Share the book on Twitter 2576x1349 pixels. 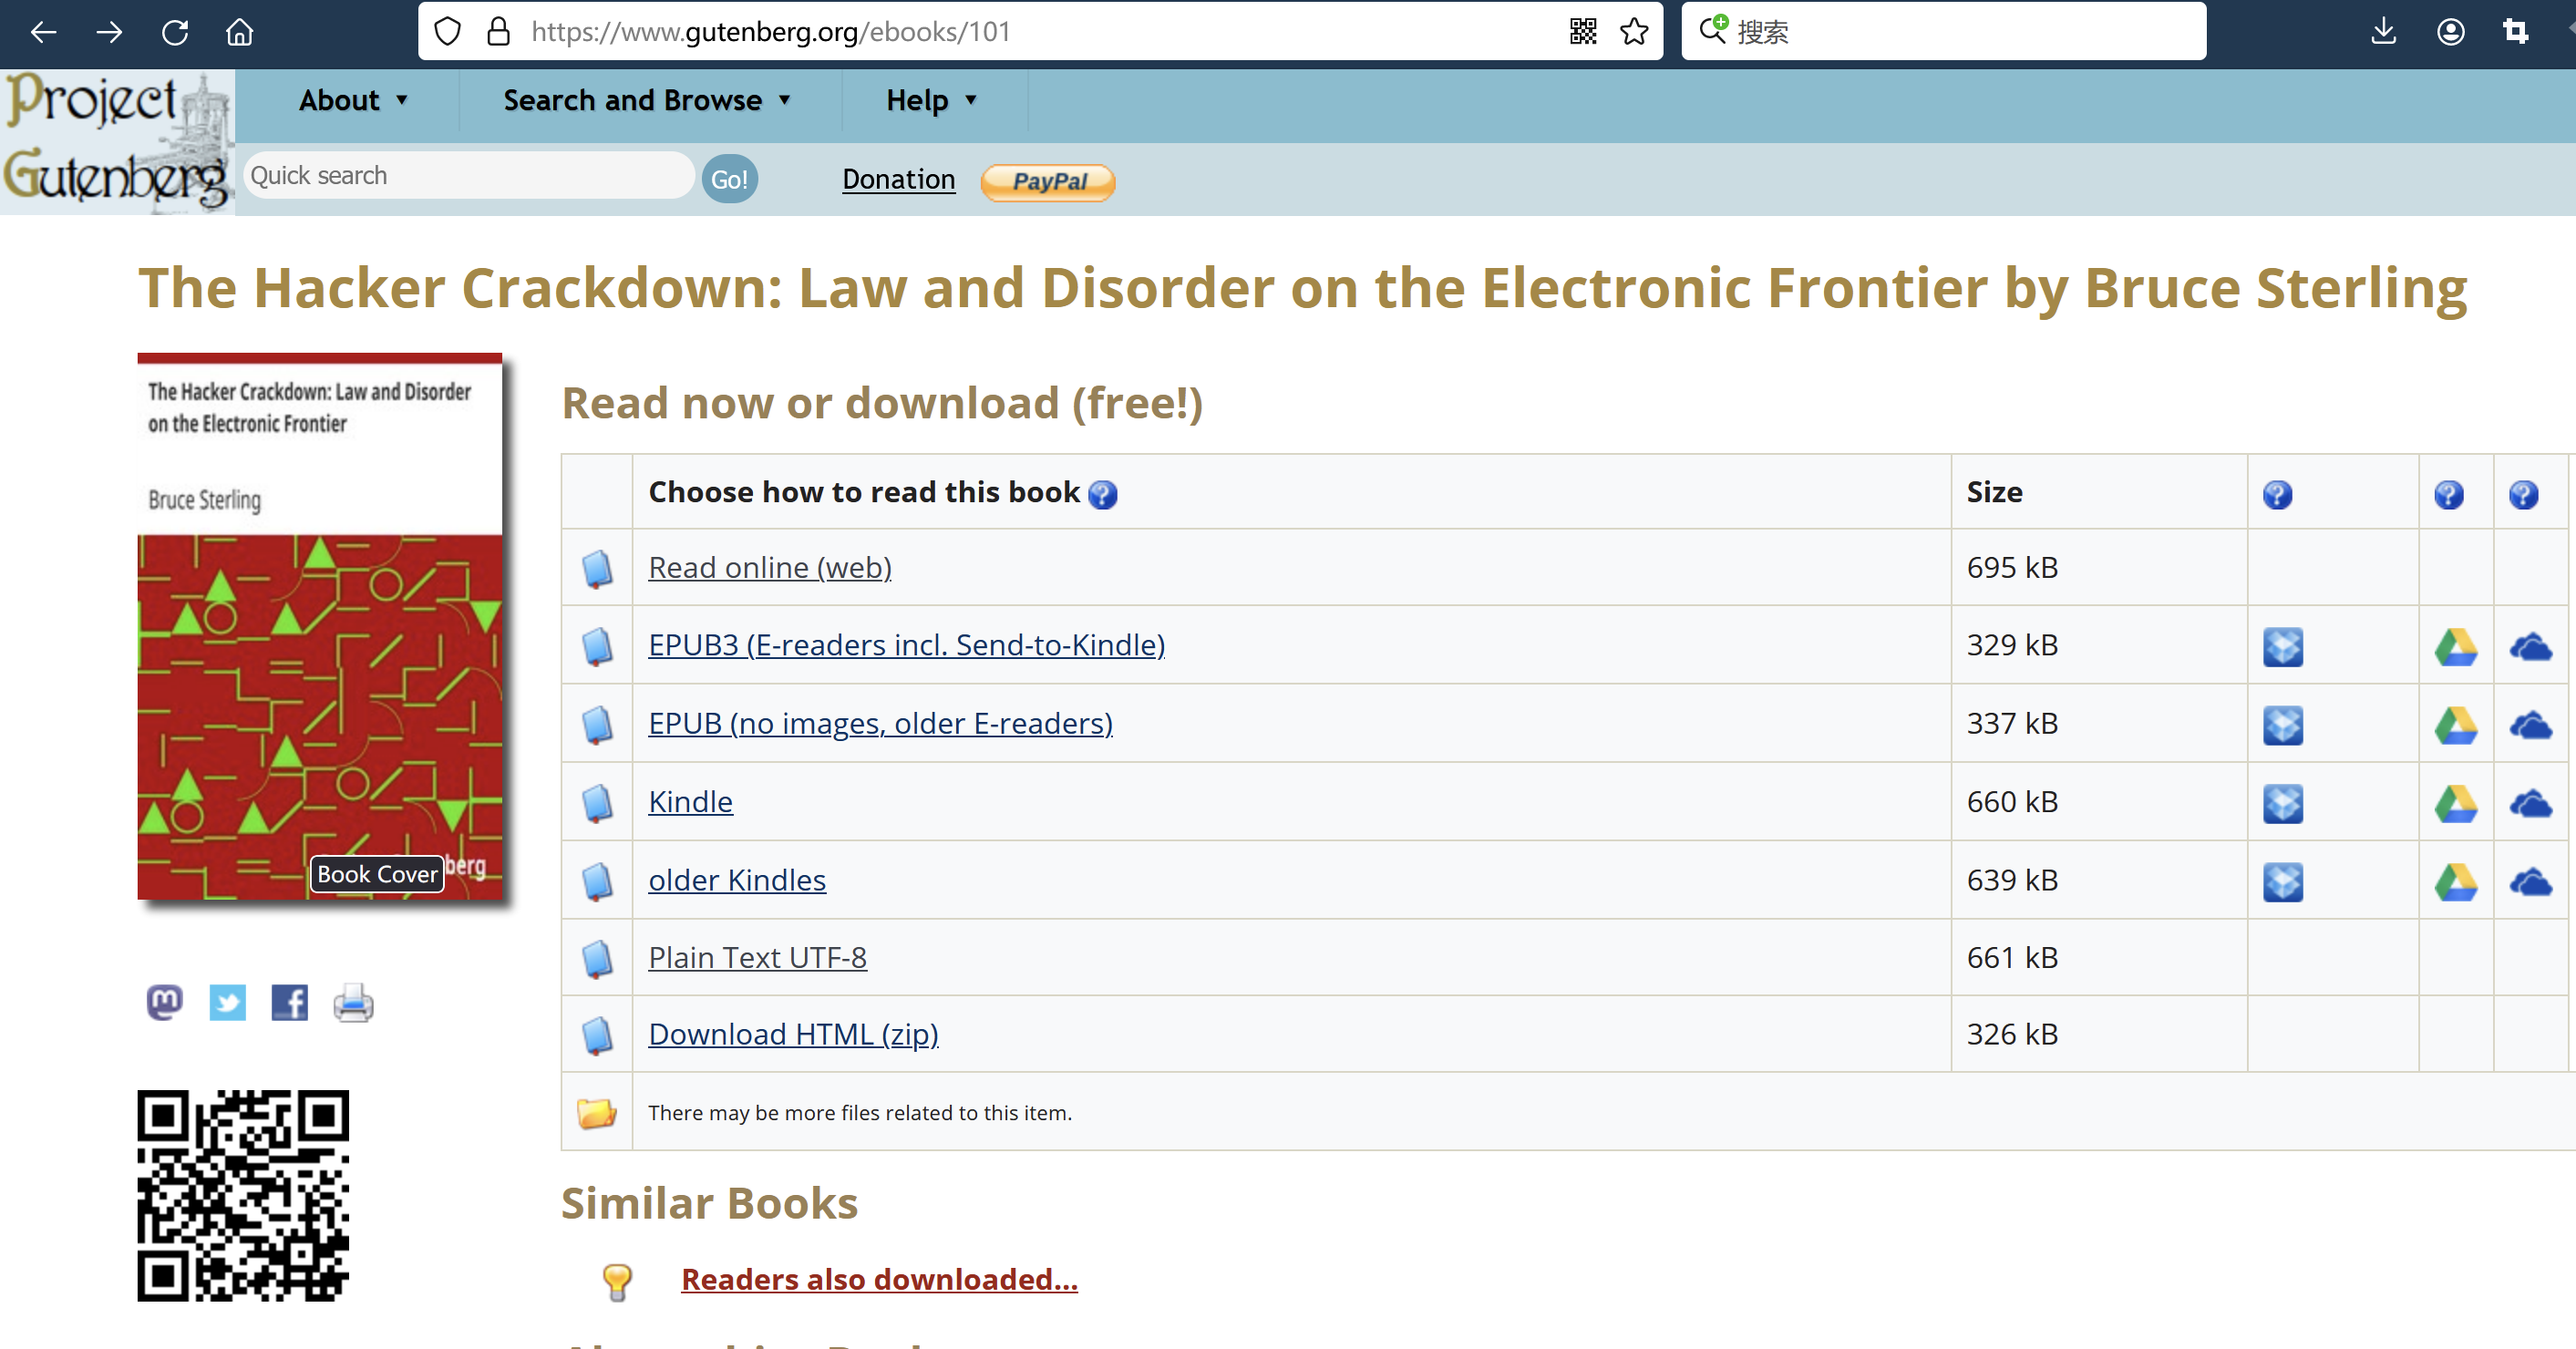pyautogui.click(x=227, y=1002)
